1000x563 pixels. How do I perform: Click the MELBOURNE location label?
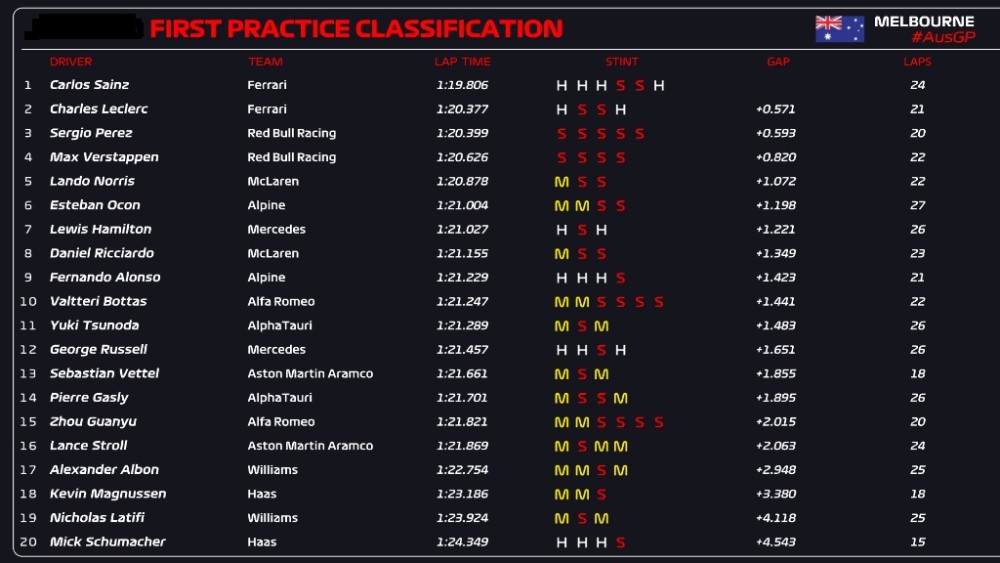pyautogui.click(x=924, y=22)
